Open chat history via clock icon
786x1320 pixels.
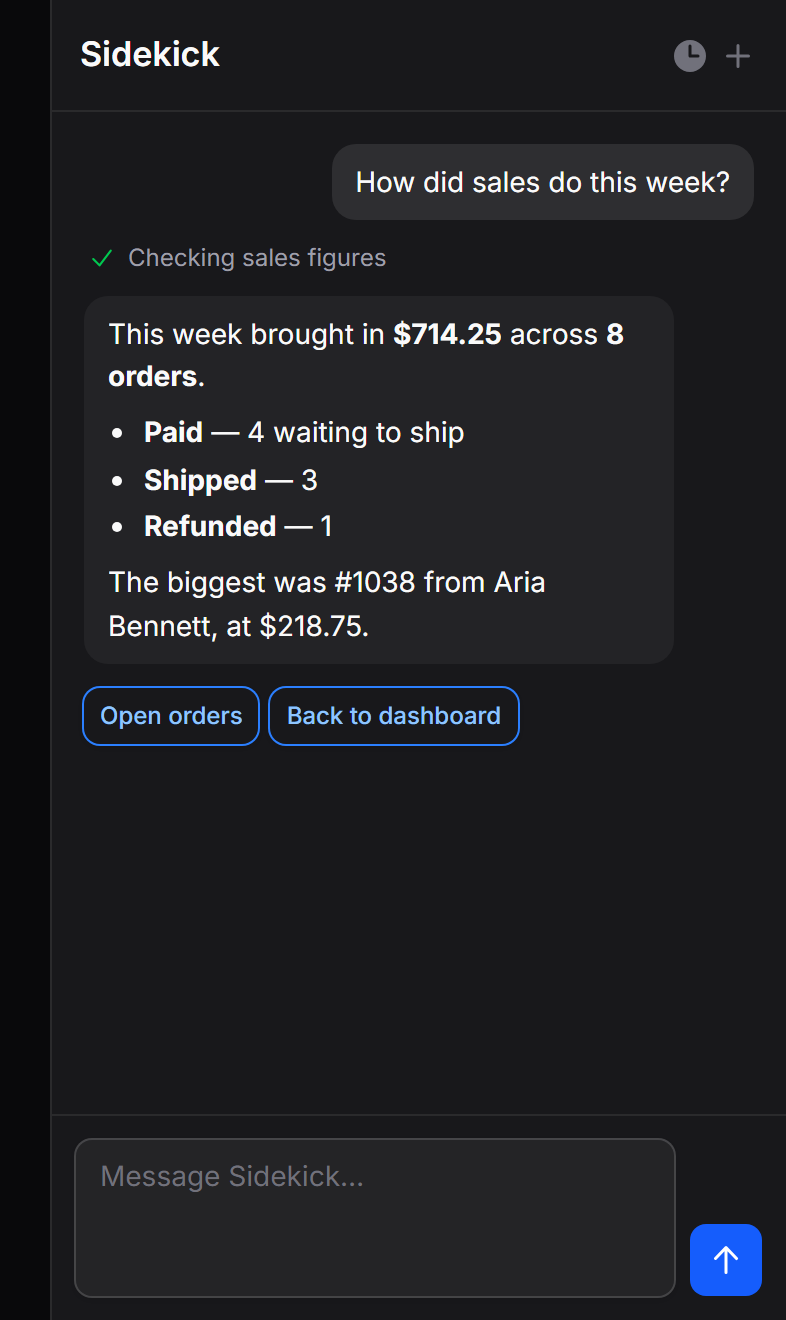pyautogui.click(x=690, y=56)
